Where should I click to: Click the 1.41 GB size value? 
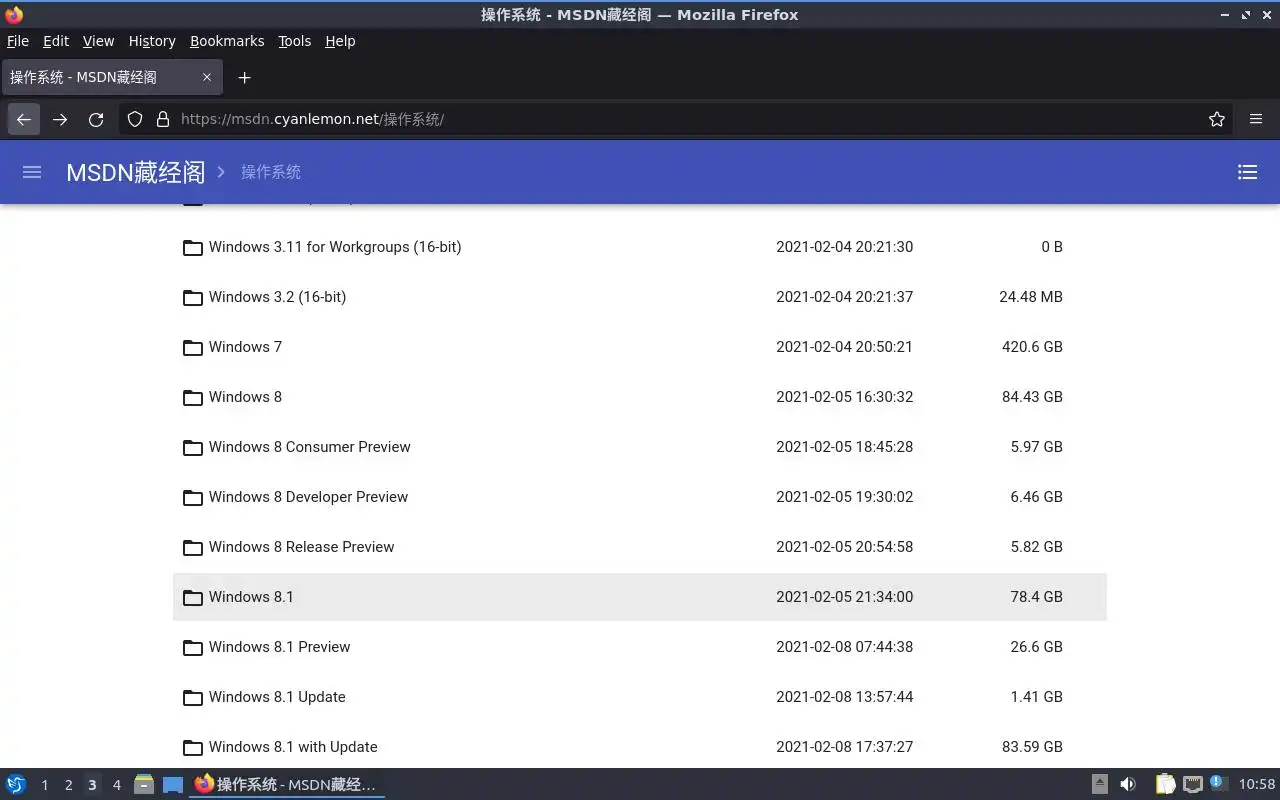click(x=1036, y=697)
